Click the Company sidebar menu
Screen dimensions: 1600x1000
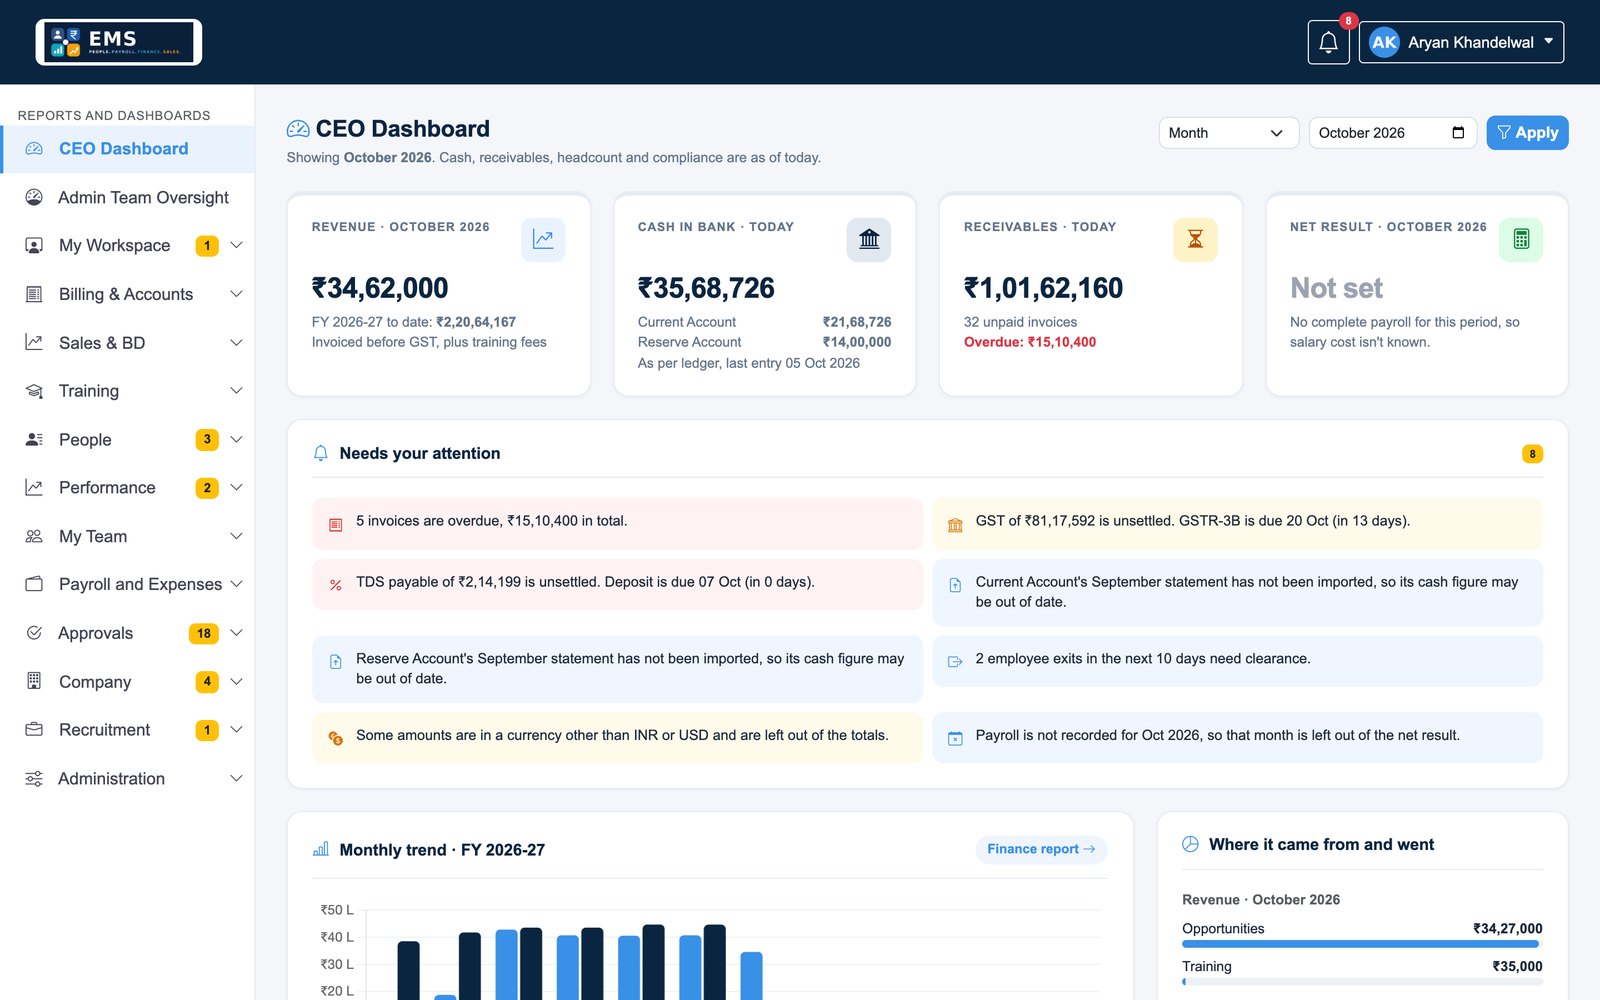point(127,682)
